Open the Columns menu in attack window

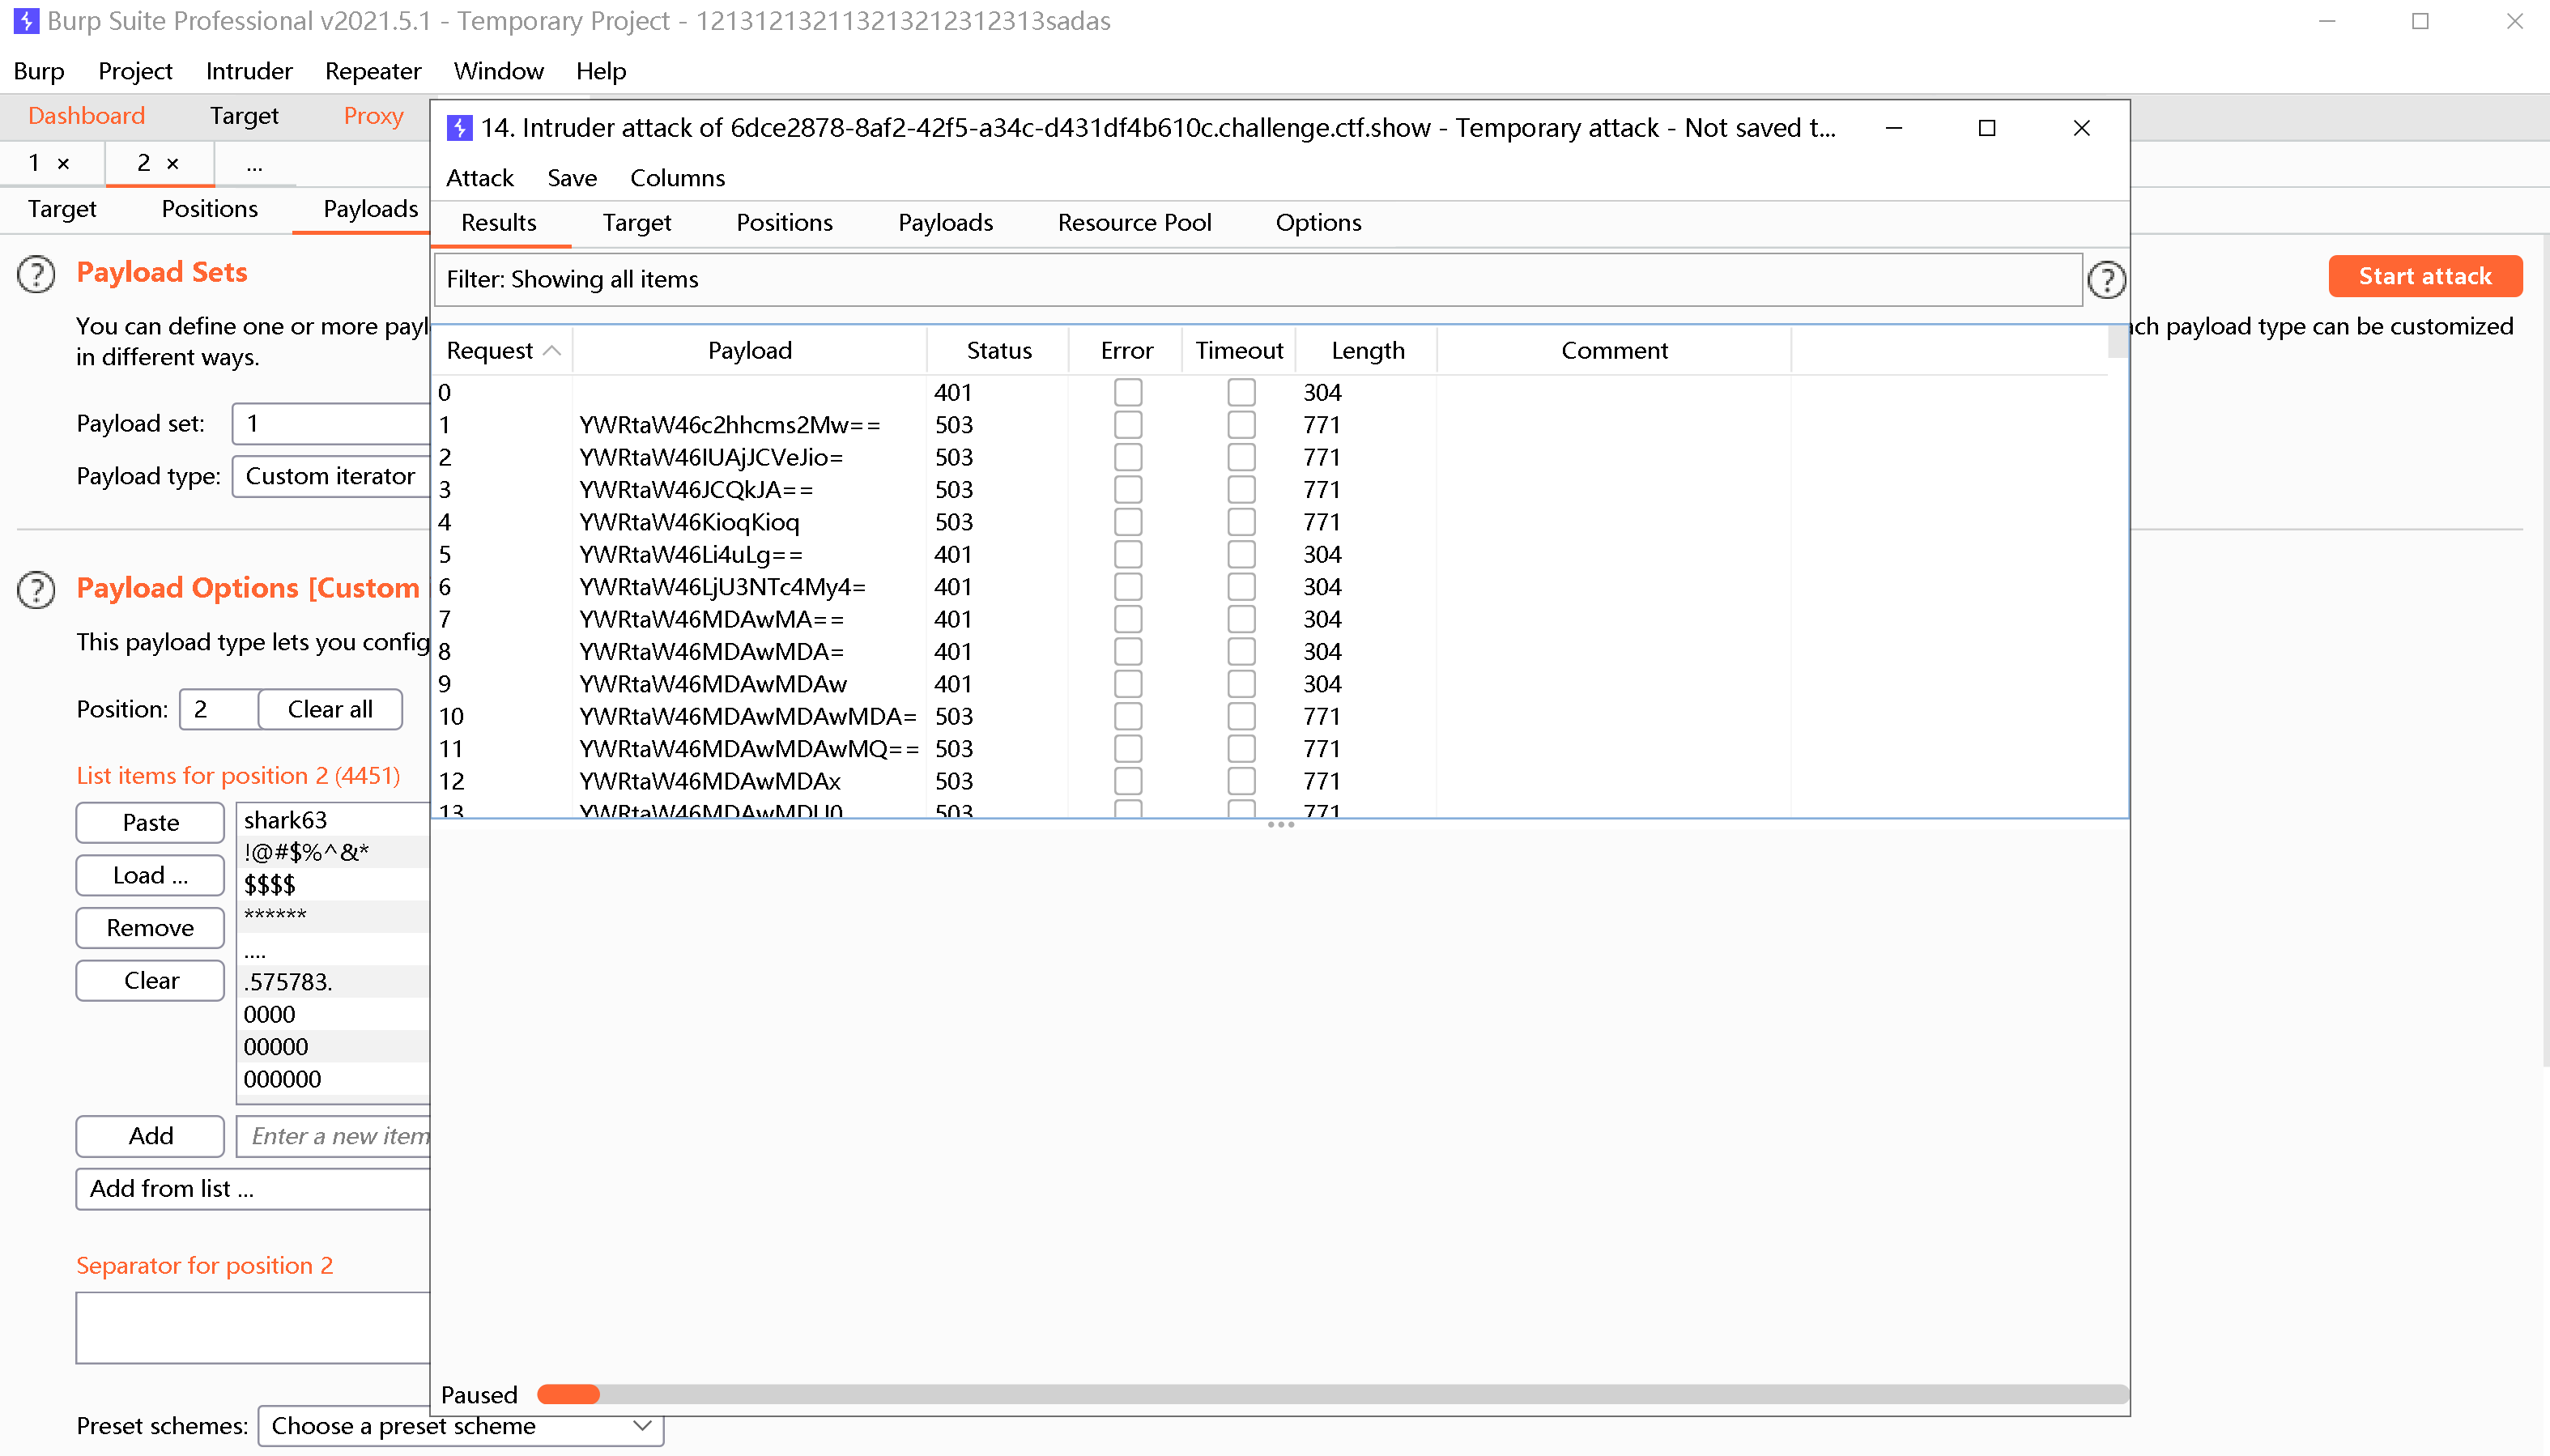[677, 178]
